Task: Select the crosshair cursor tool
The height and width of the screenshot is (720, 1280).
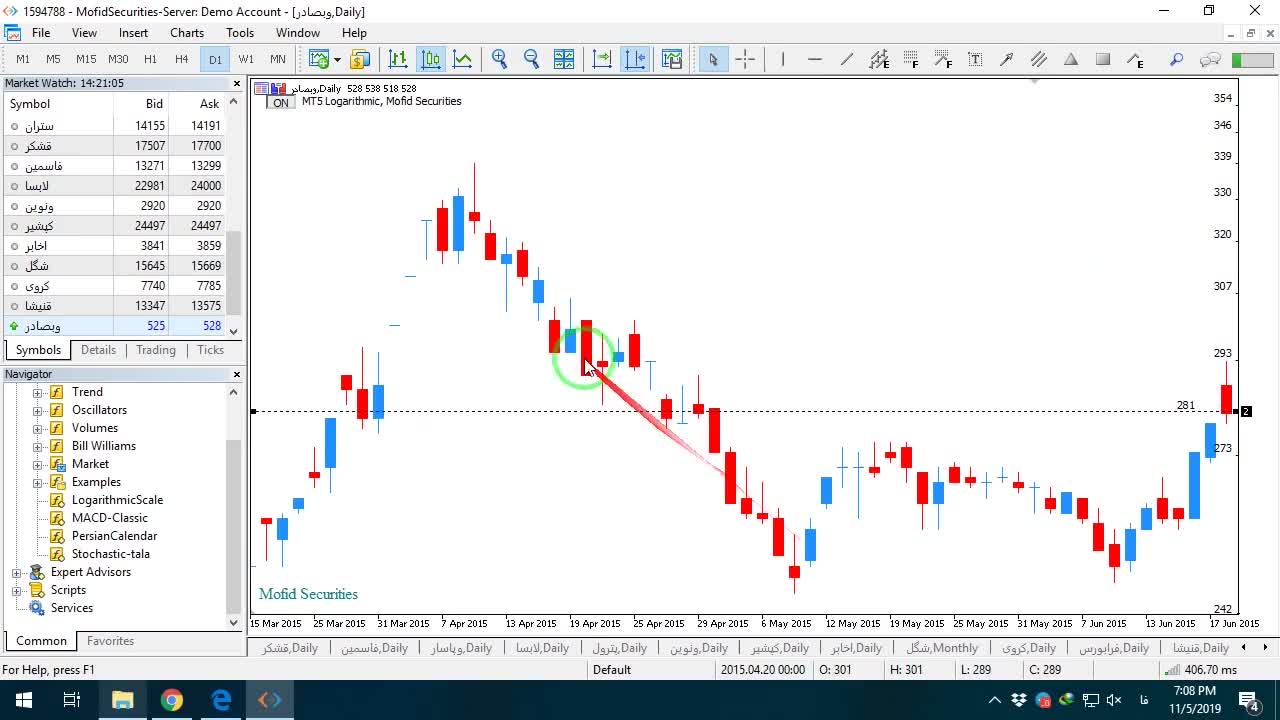Action: (745, 59)
